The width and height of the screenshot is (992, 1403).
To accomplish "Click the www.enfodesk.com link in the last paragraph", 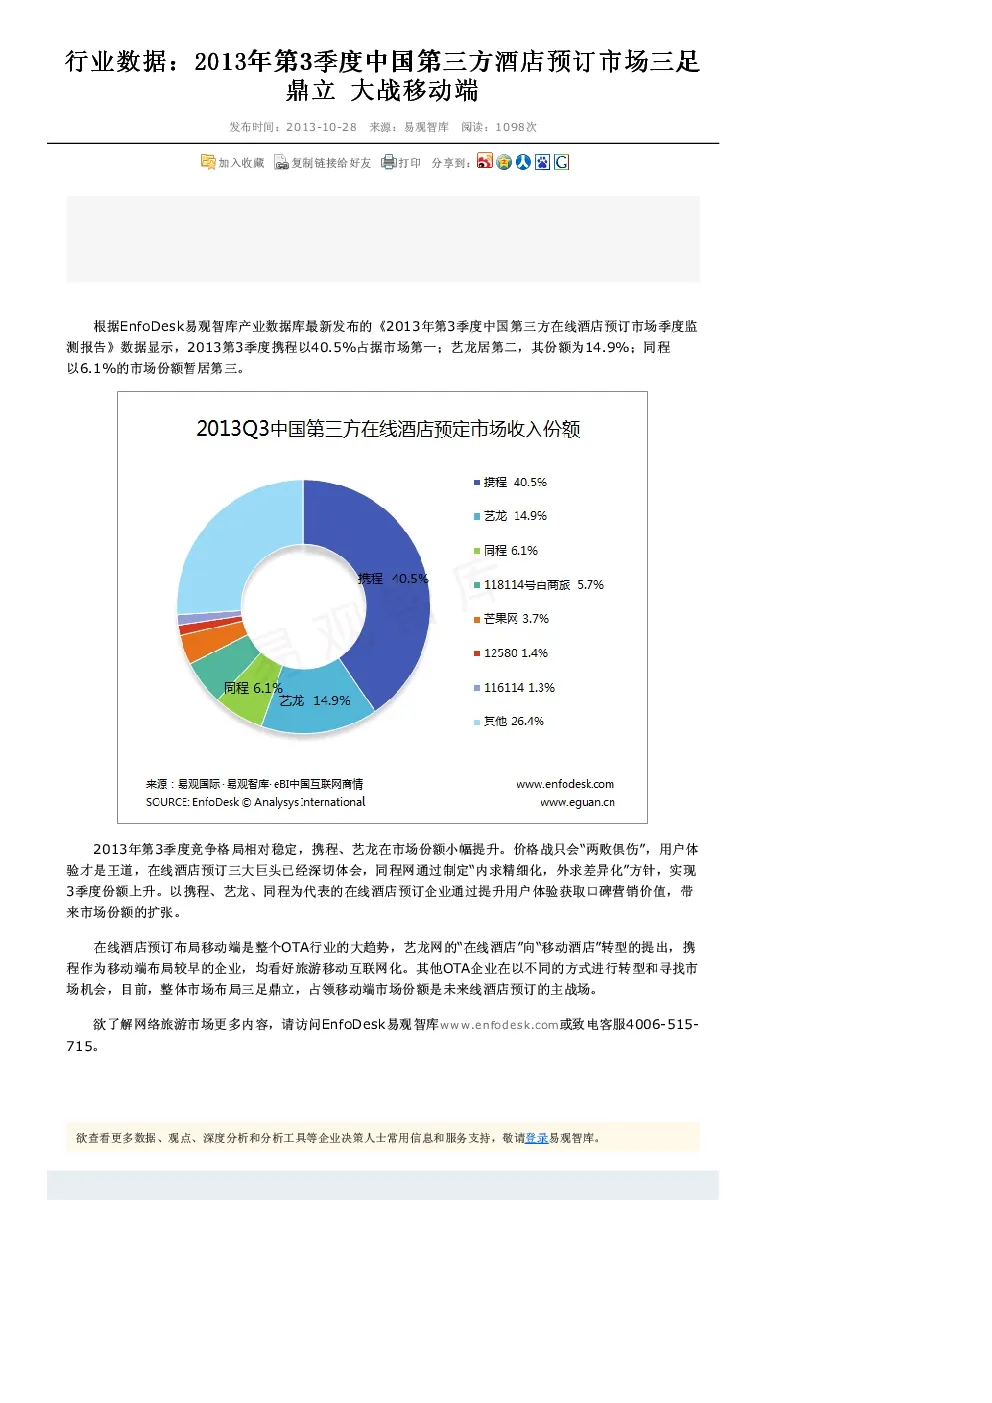I will (499, 1025).
